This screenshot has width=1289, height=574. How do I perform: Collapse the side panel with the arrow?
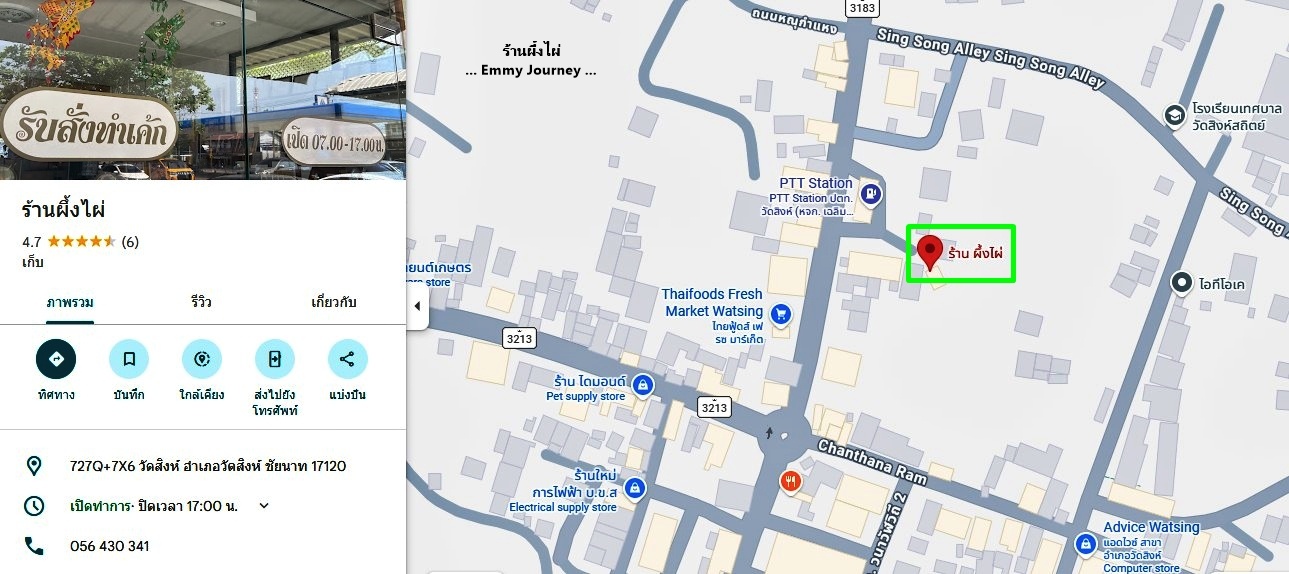pyautogui.click(x=417, y=306)
